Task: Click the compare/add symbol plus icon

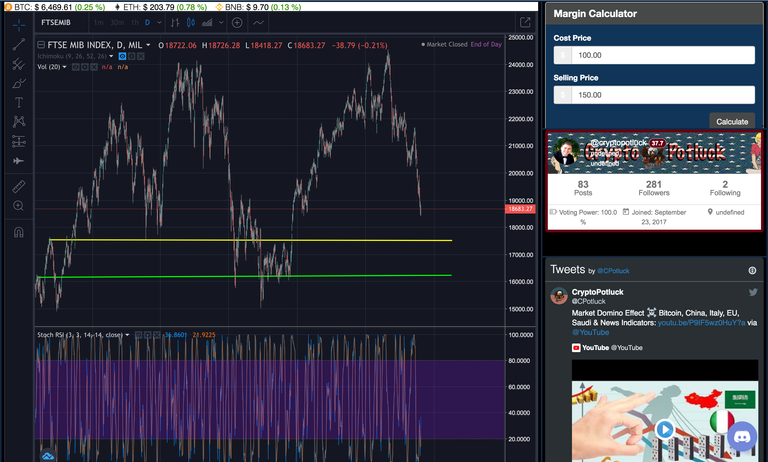Action: (234, 22)
